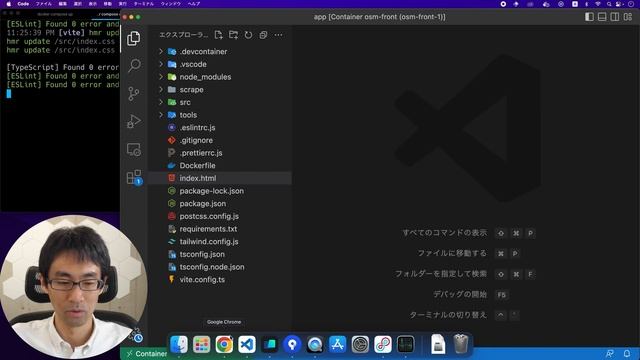The width and height of the screenshot is (640, 360).
Task: Select index.html in the explorer
Action: 220,178
